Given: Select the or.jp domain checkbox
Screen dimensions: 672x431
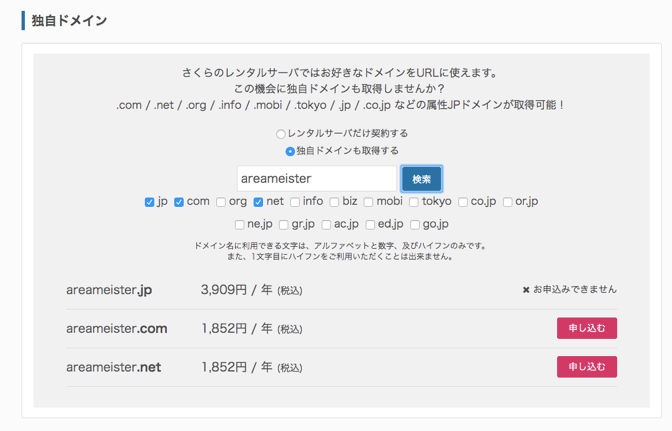Looking at the screenshot, I should tap(508, 203).
